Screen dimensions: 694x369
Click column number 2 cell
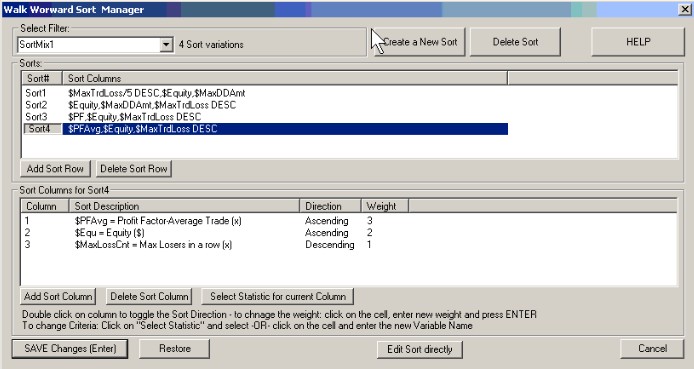pos(27,233)
